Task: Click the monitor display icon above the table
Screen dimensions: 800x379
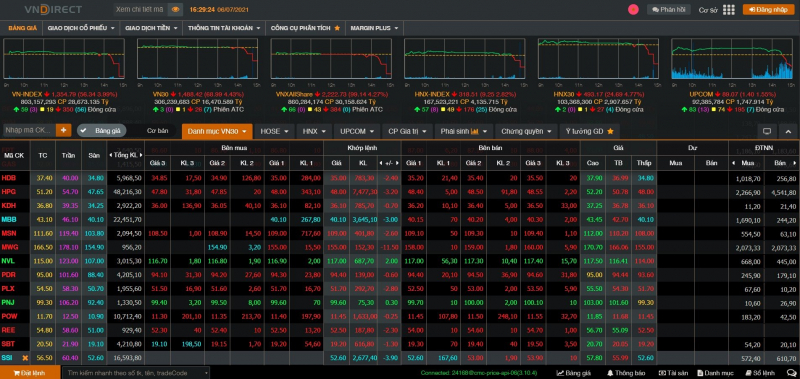Action: pos(766,131)
